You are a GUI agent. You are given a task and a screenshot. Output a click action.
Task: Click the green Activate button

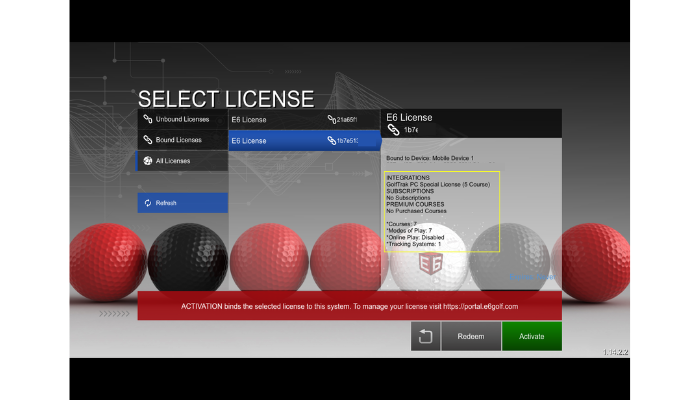531,336
